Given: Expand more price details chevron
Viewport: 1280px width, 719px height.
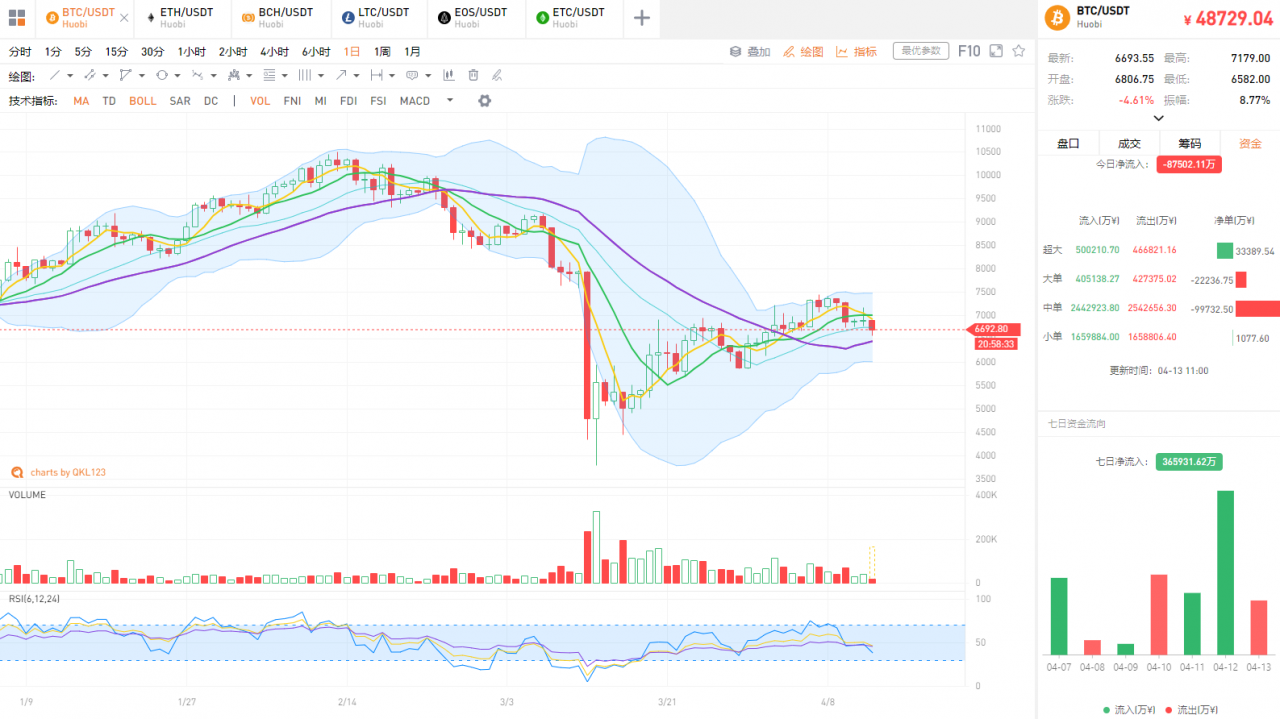Looking at the screenshot, I should 1159,118.
